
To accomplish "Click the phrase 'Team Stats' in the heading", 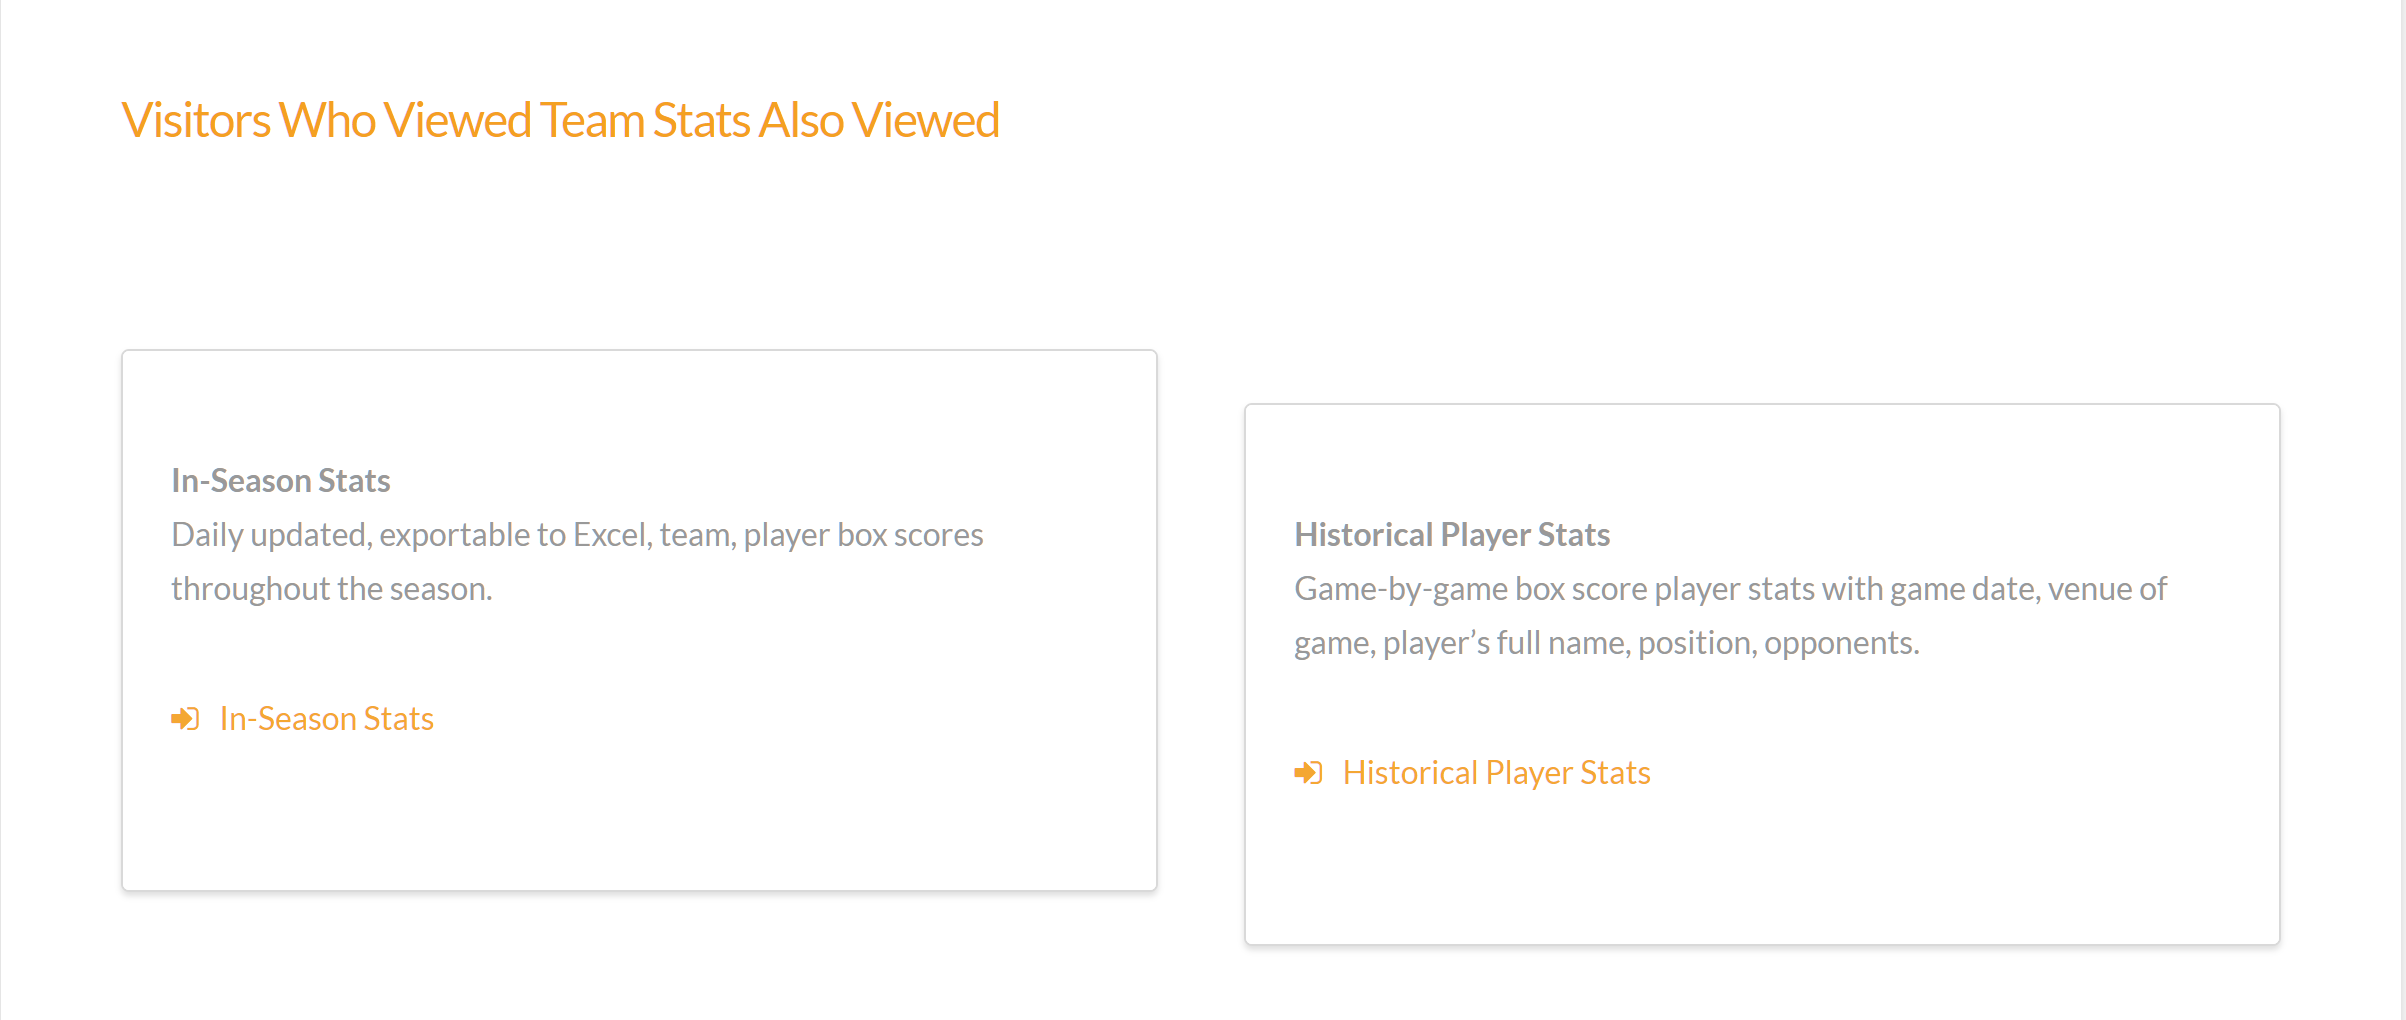I will click(x=645, y=120).
